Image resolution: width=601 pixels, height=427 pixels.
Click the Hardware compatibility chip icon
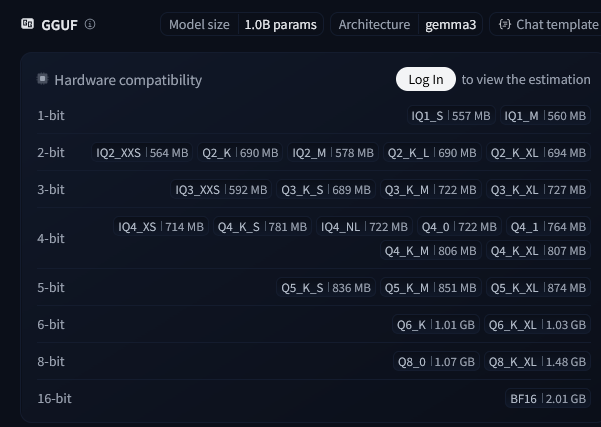point(43,79)
